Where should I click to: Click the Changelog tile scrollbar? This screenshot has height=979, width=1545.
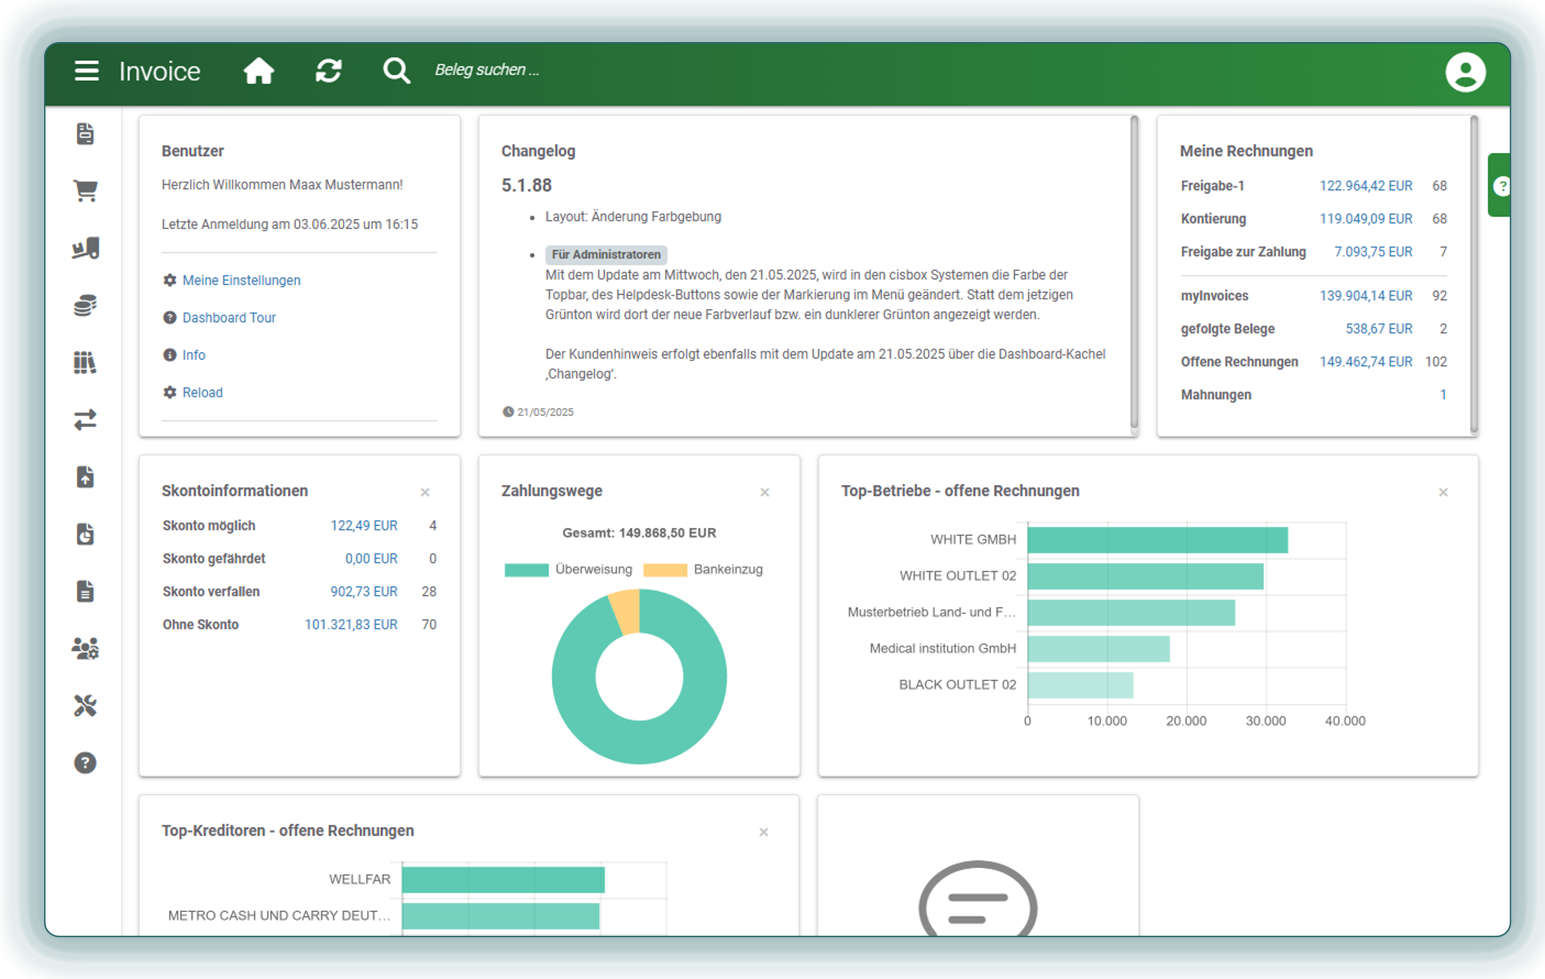click(x=1134, y=270)
